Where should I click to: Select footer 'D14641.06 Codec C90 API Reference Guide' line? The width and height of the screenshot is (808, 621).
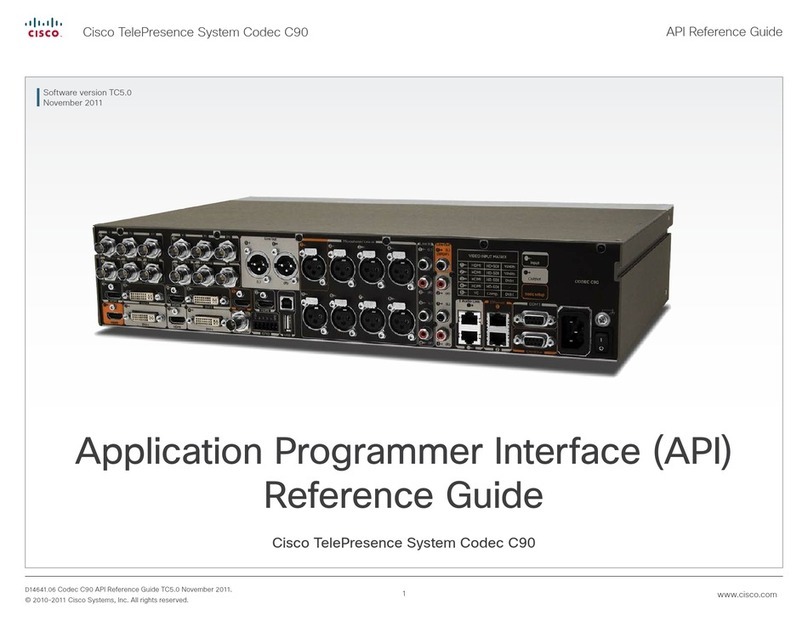pyautogui.click(x=128, y=589)
